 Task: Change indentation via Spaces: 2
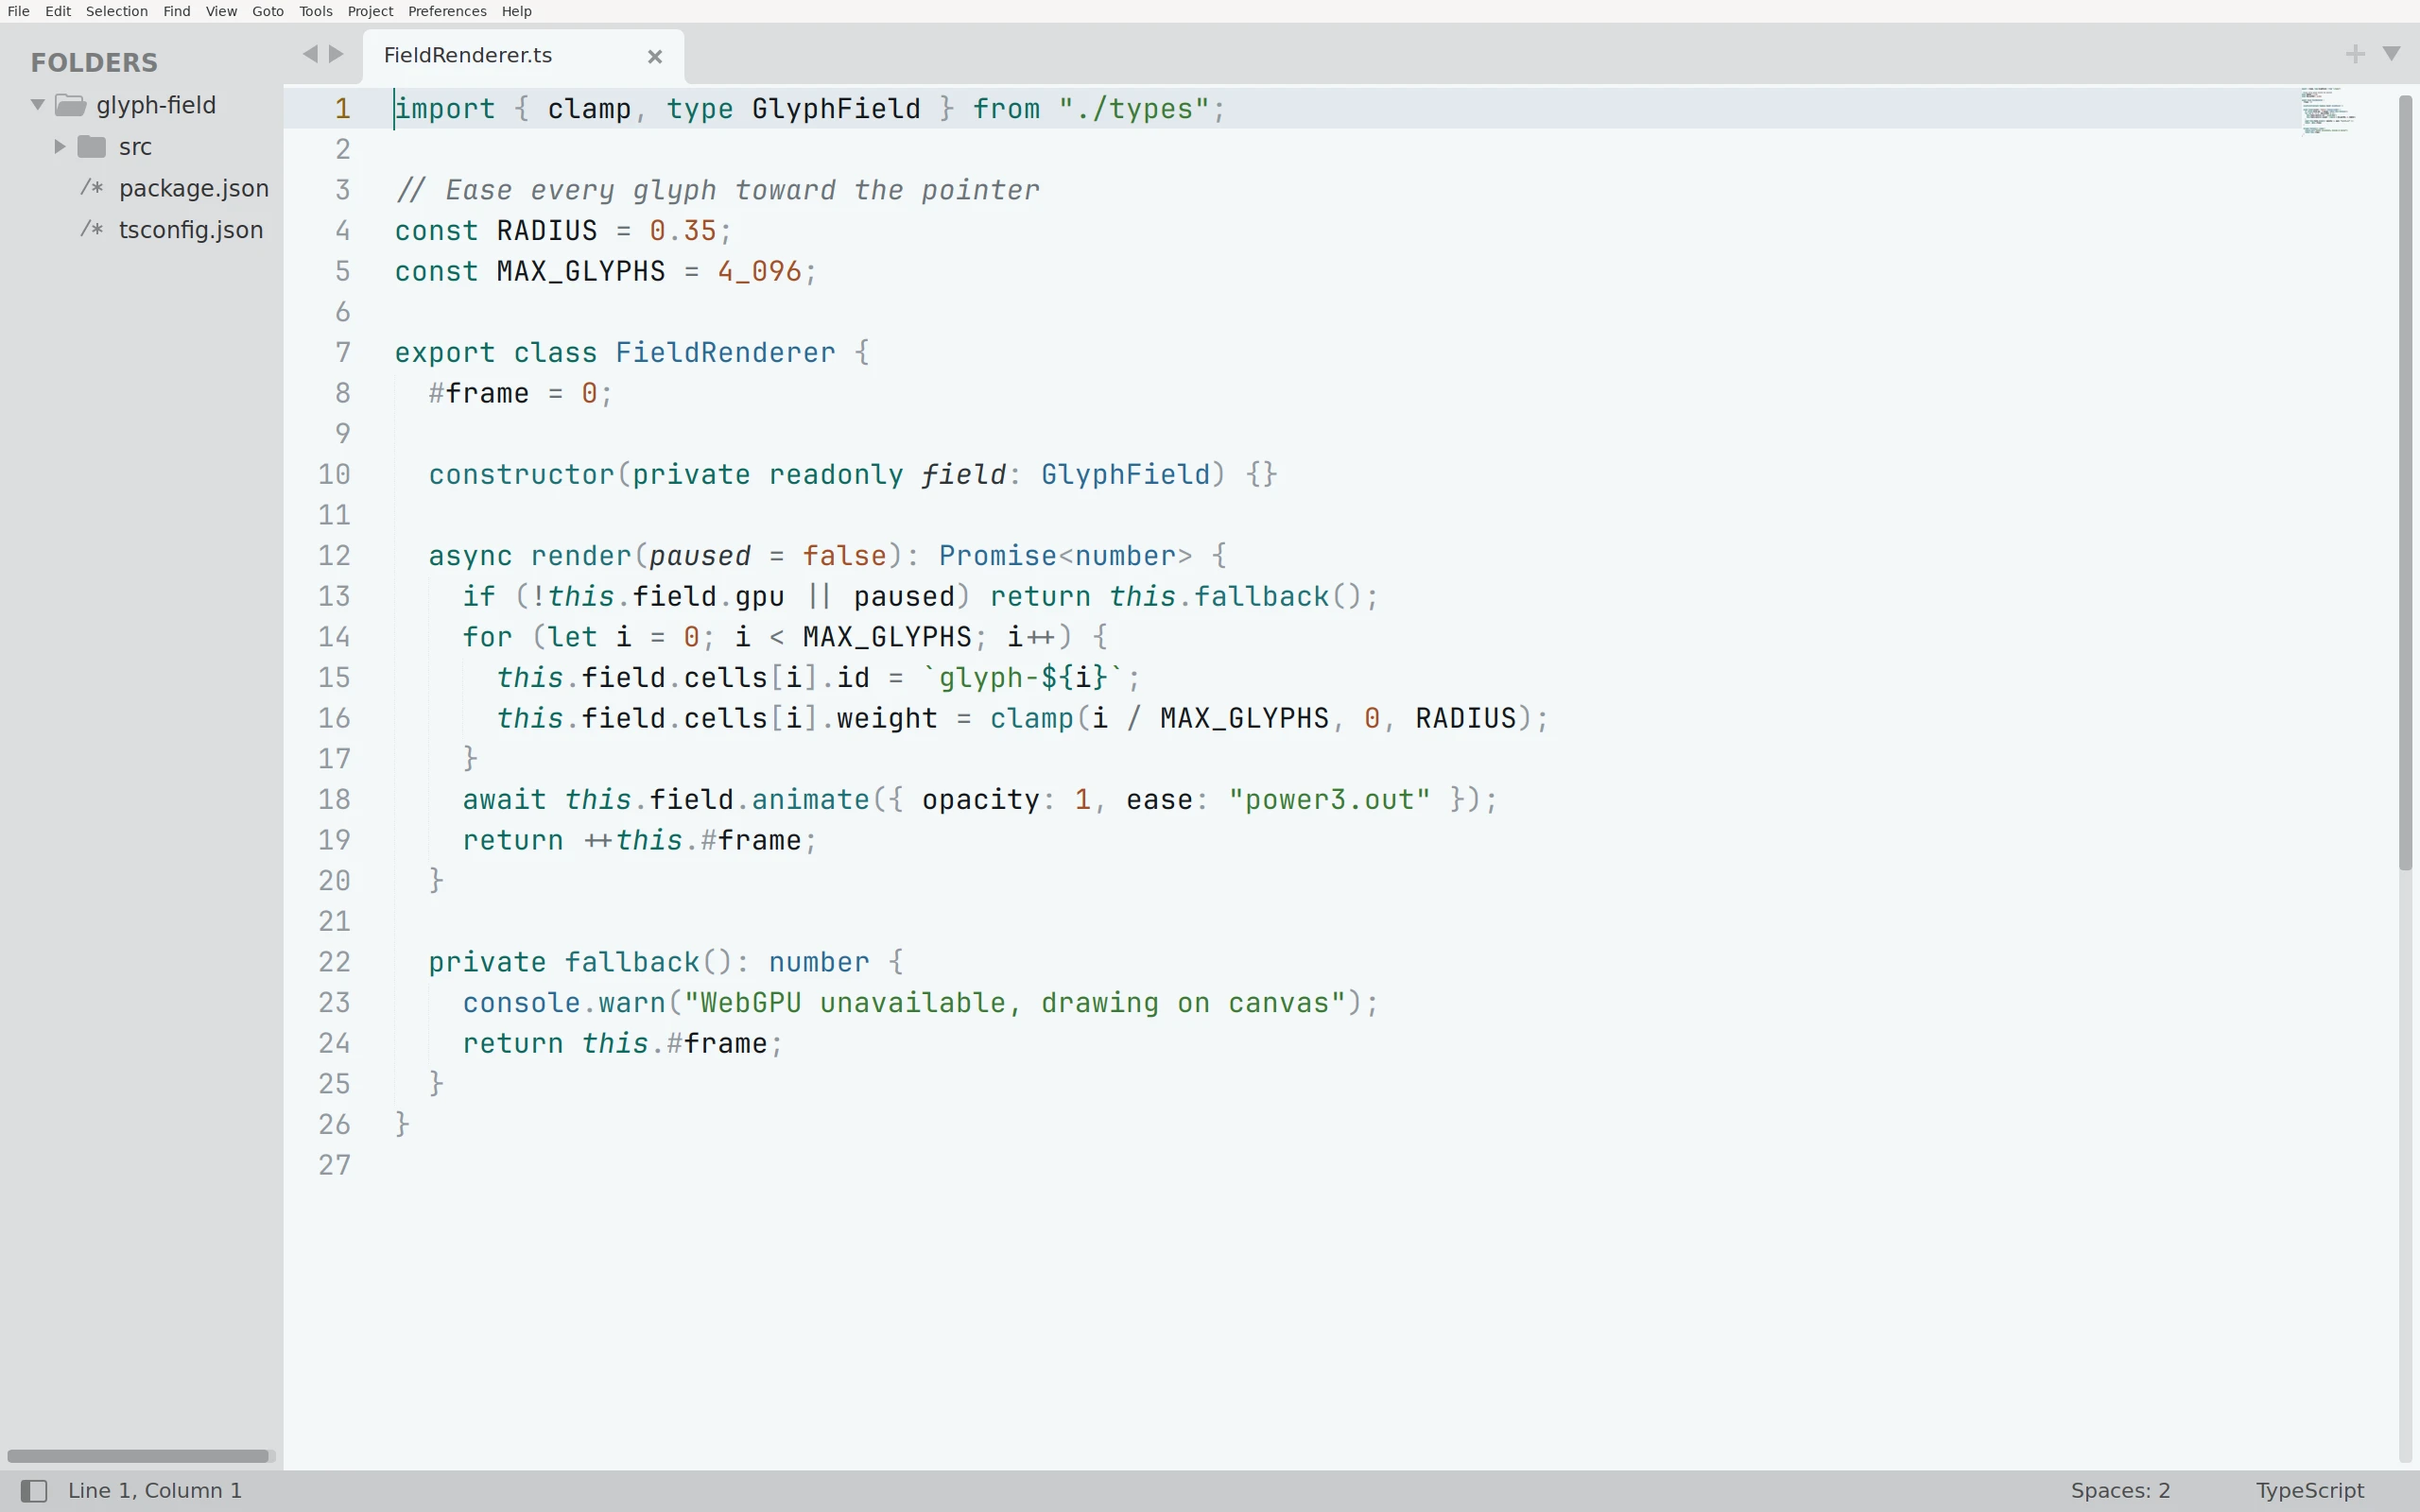click(2120, 1491)
